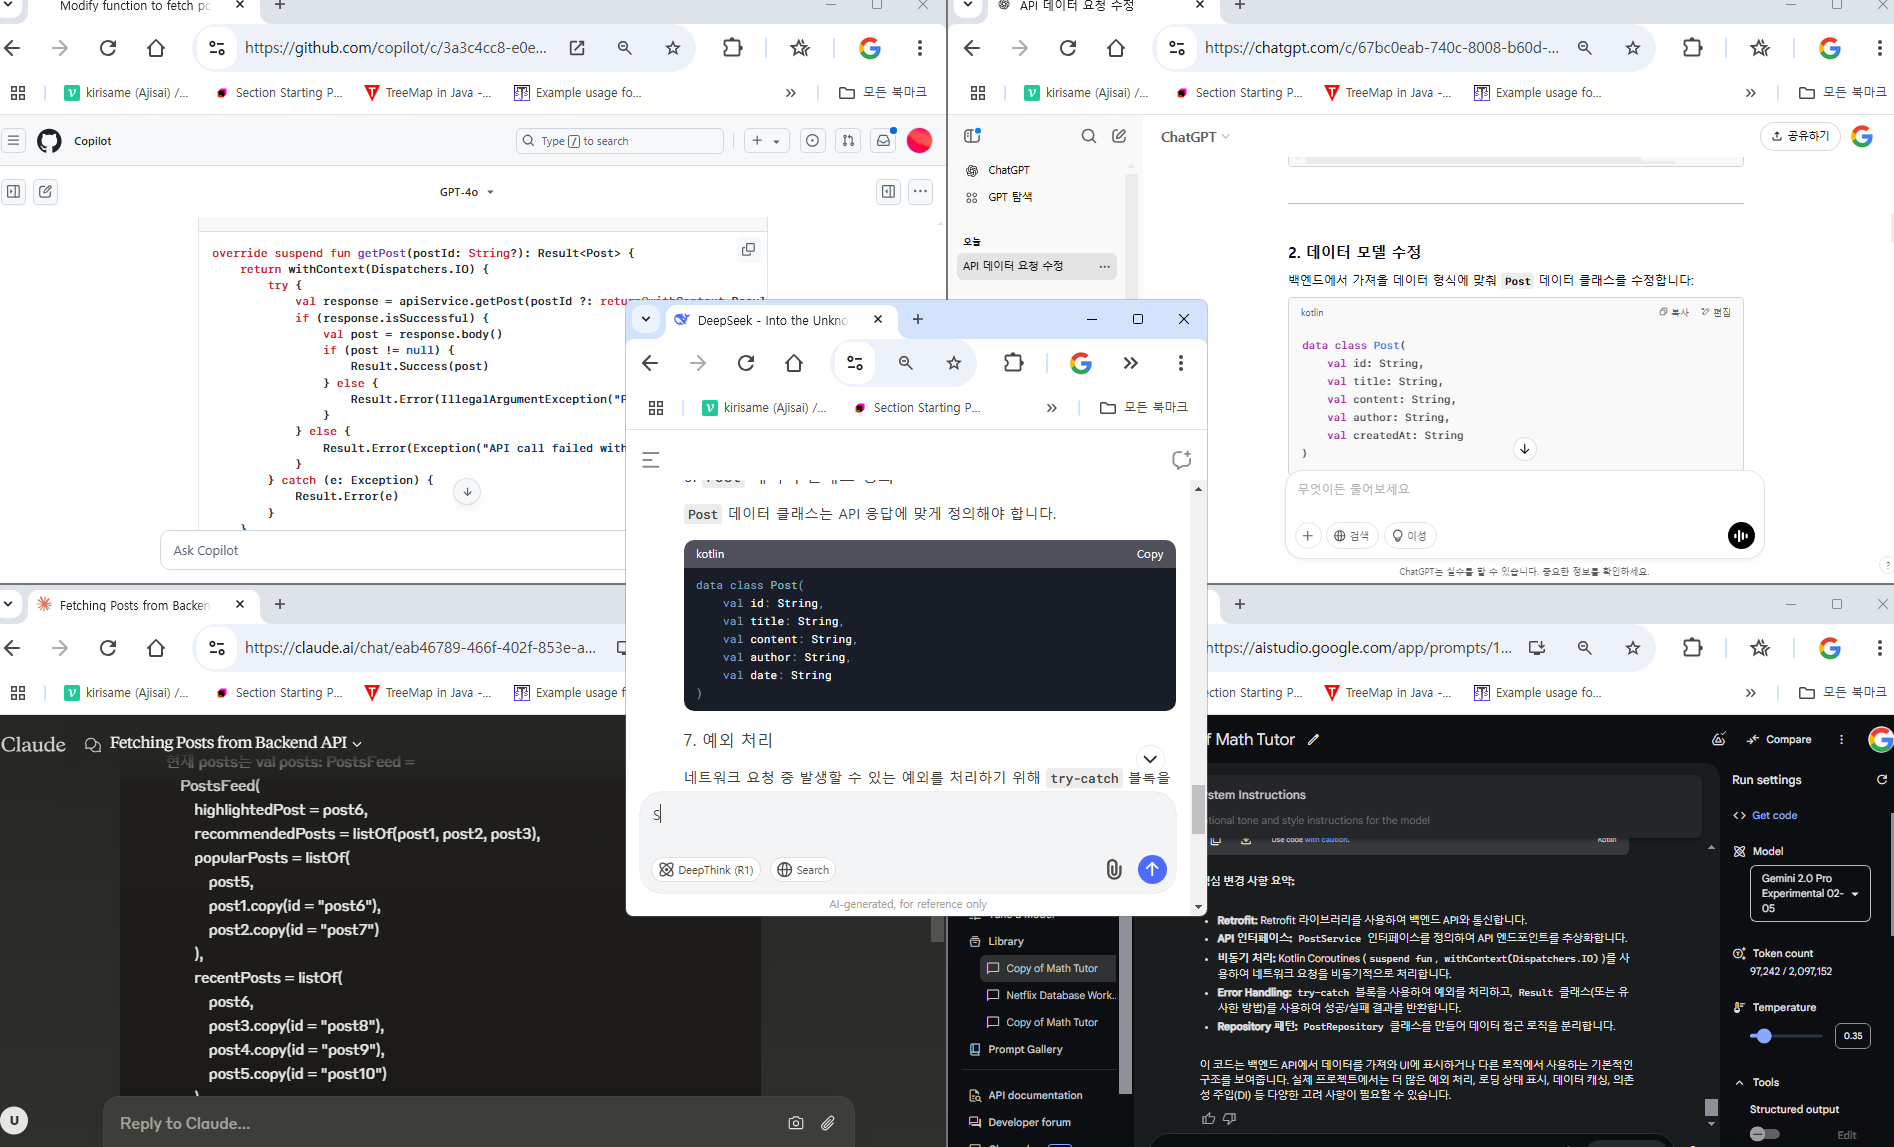Attach file with paperclip in Claude reply box
This screenshot has width=1894, height=1147.
coord(828,1123)
